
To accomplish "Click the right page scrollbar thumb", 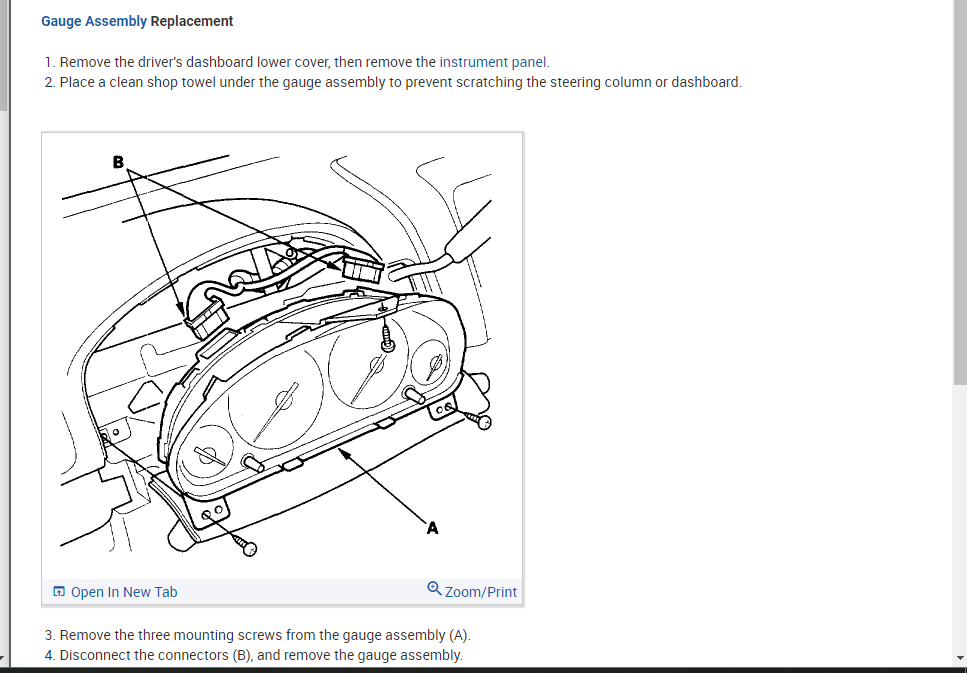I will pyautogui.click(x=960, y=192).
